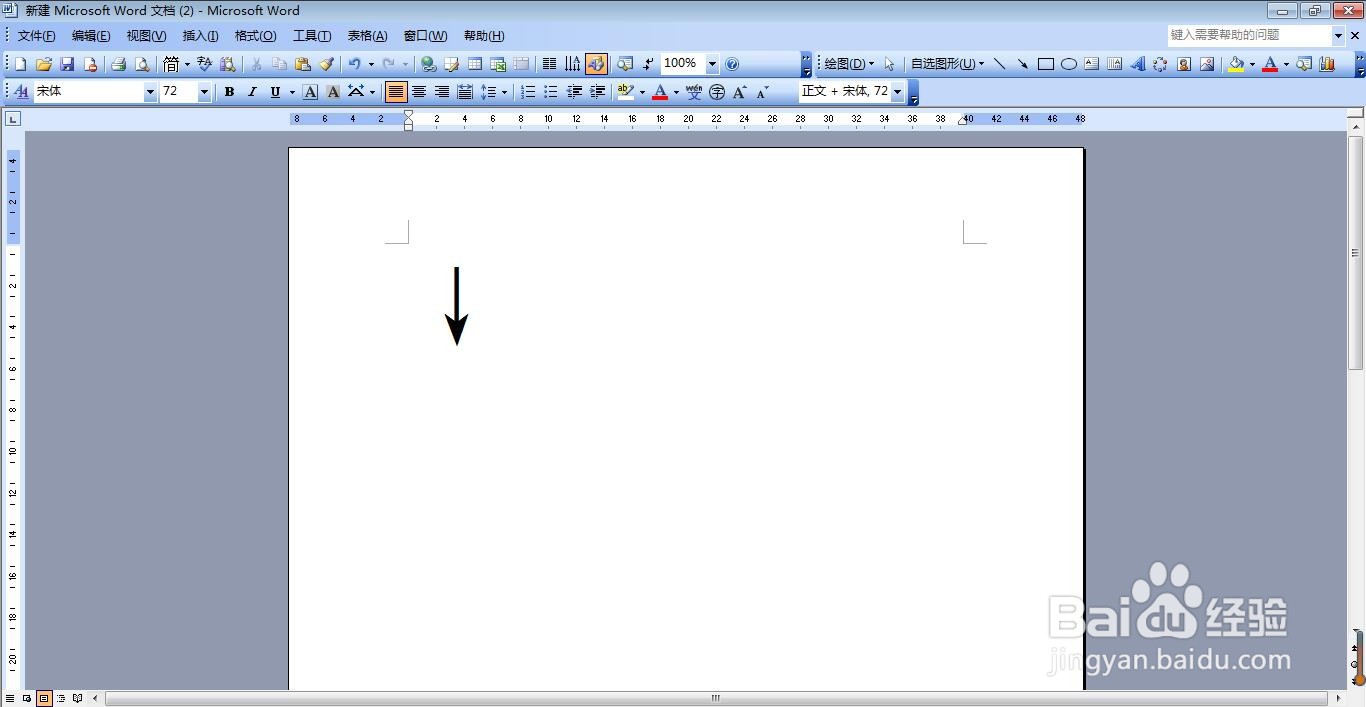This screenshot has height=707, width=1366.
Task: Open the 自选图形(U) autoshapes dropdown
Action: (947, 64)
